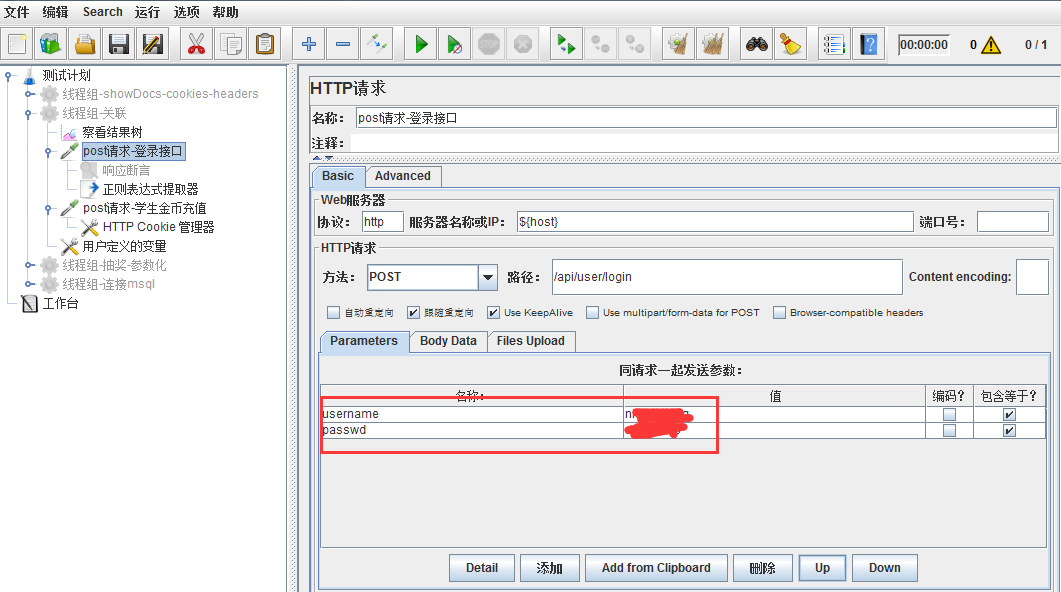Click the warning triangle error log icon

991,45
